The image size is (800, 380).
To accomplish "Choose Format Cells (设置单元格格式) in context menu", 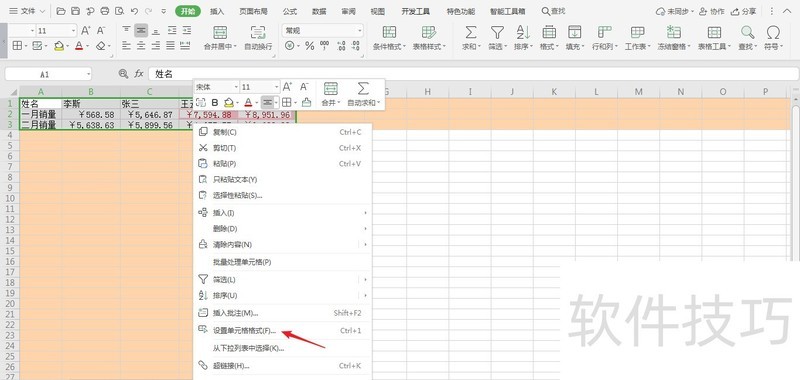I will tap(283, 331).
